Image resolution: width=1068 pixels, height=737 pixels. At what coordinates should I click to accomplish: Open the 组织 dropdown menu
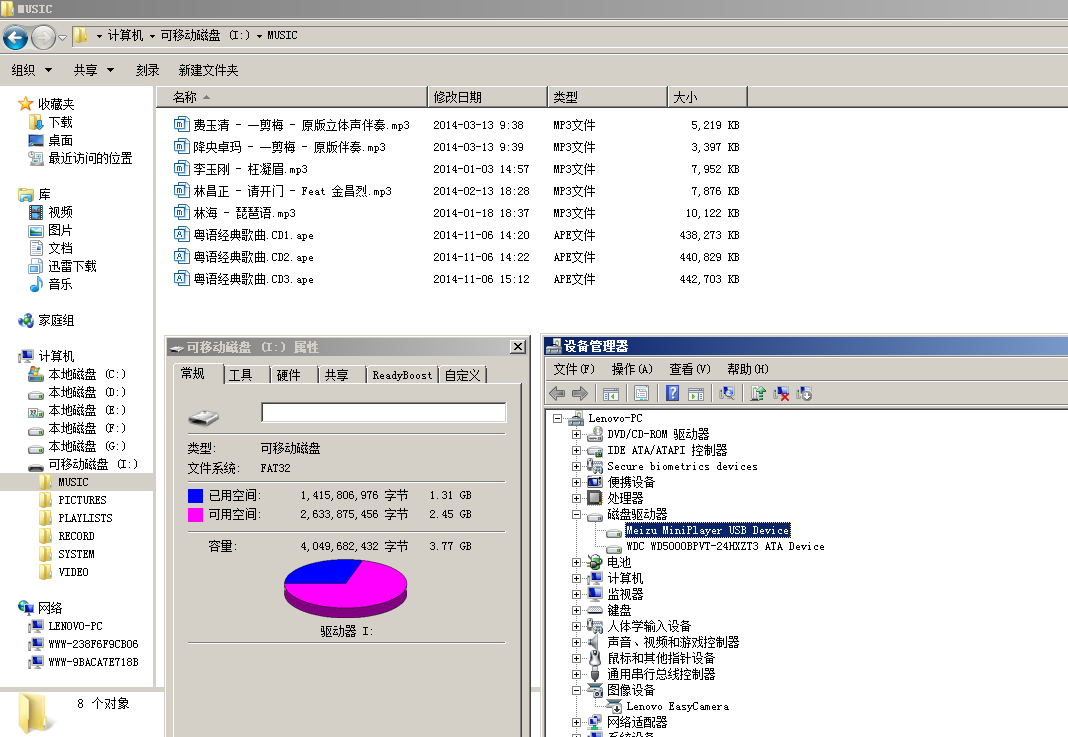[31, 70]
